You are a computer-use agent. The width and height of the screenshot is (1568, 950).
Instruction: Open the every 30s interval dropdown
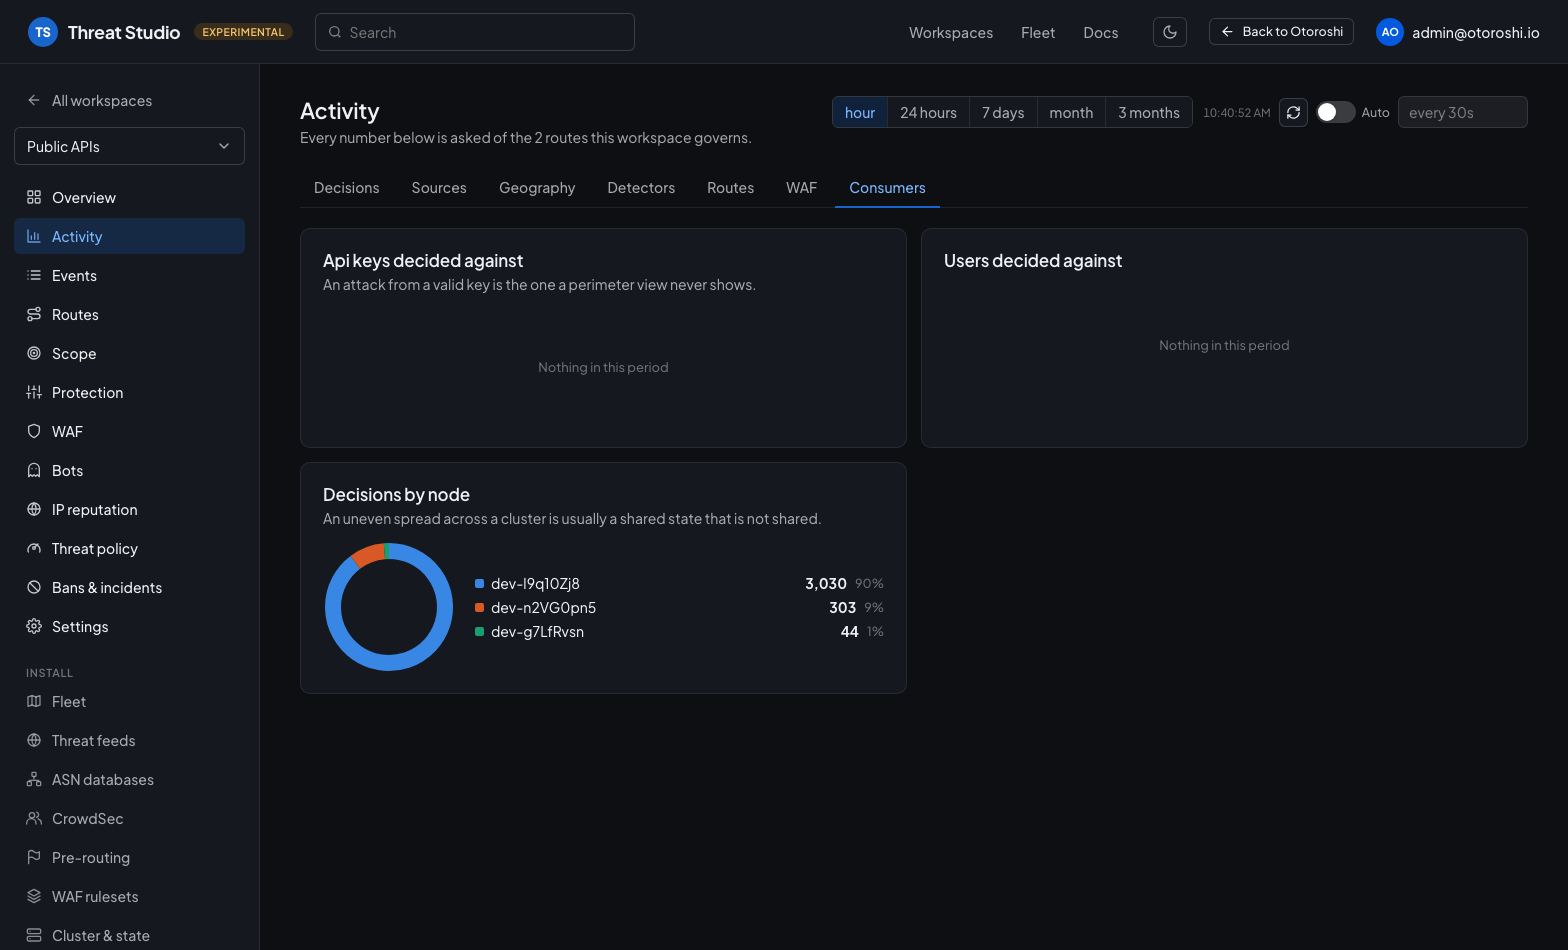point(1462,113)
